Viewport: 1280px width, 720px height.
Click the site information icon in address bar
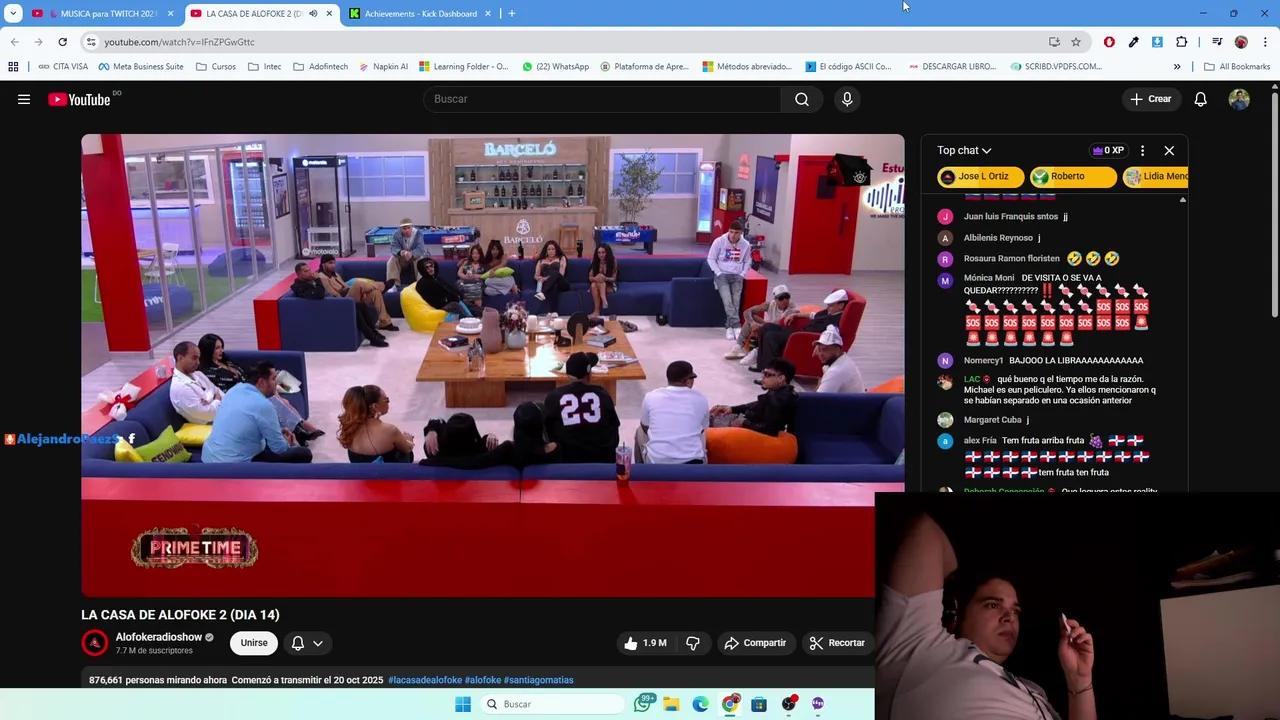tap(91, 42)
